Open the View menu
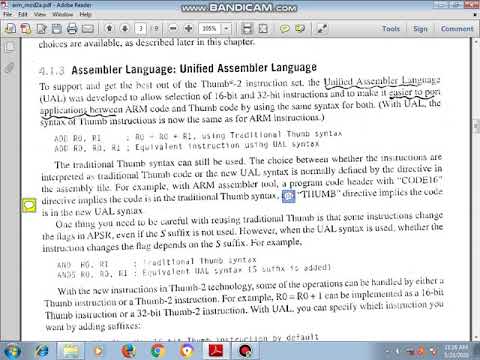This screenshot has width=480, height=360. [40, 14]
